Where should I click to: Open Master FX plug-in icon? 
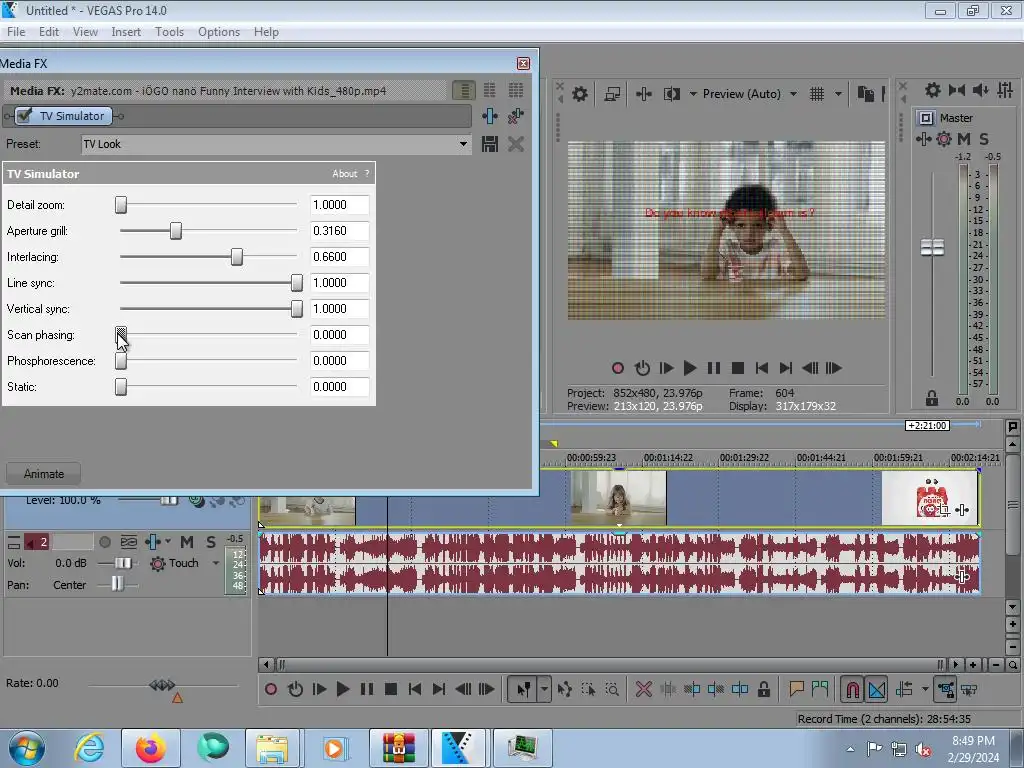pos(923,139)
